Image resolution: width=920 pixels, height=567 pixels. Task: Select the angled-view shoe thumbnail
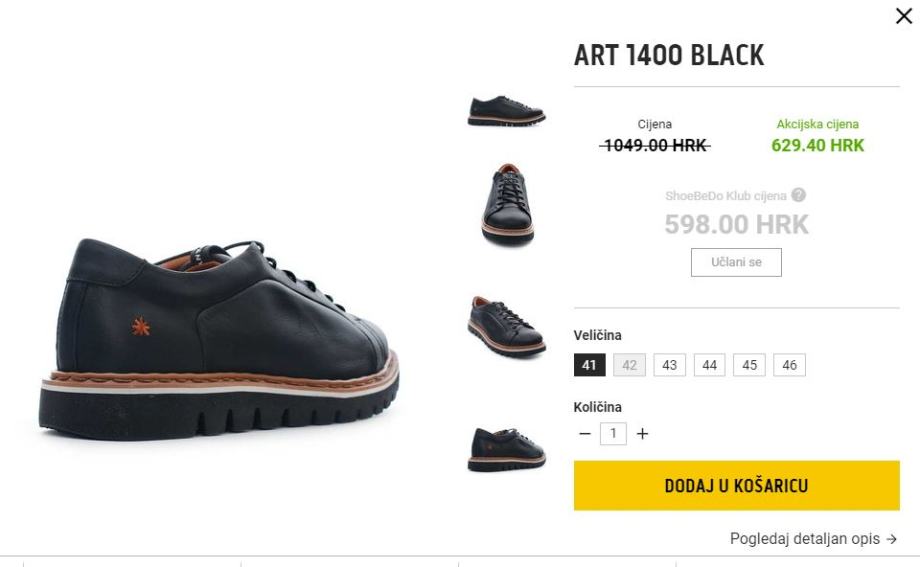point(507,325)
